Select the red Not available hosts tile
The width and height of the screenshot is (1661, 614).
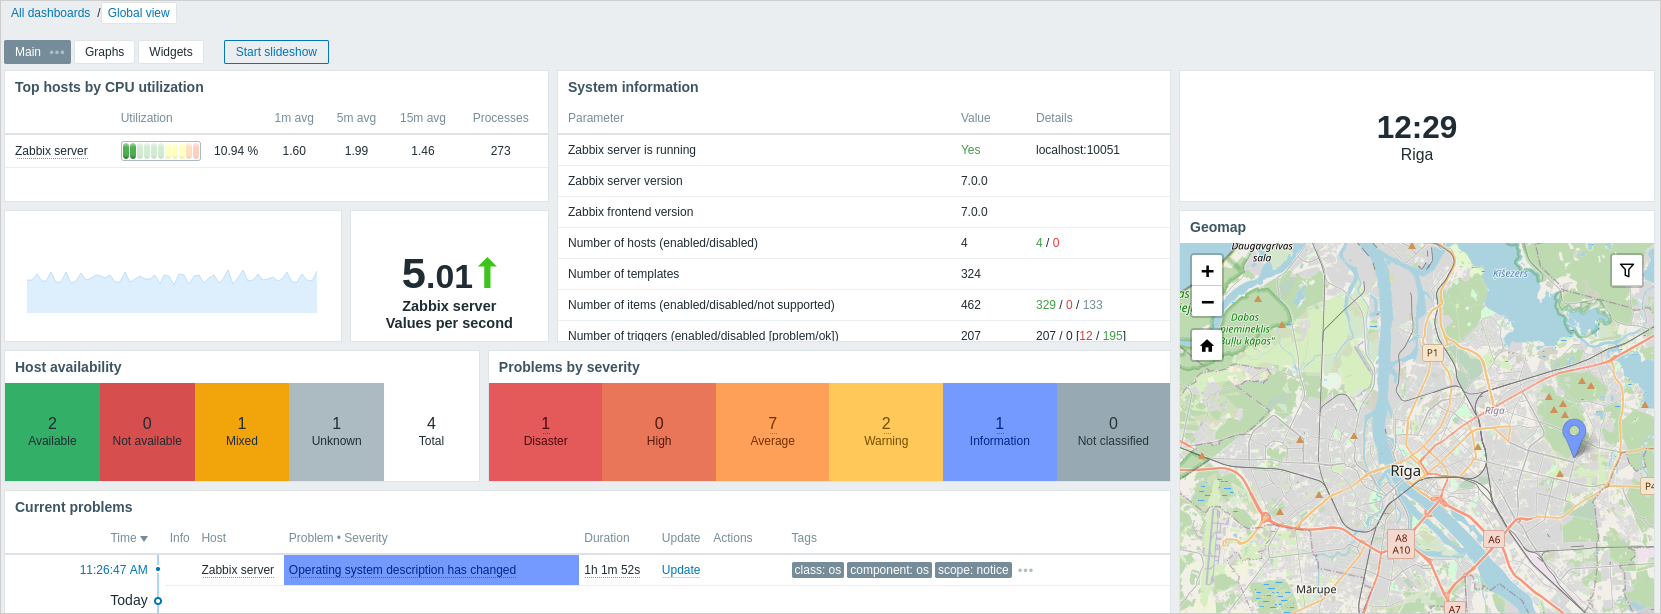(147, 432)
